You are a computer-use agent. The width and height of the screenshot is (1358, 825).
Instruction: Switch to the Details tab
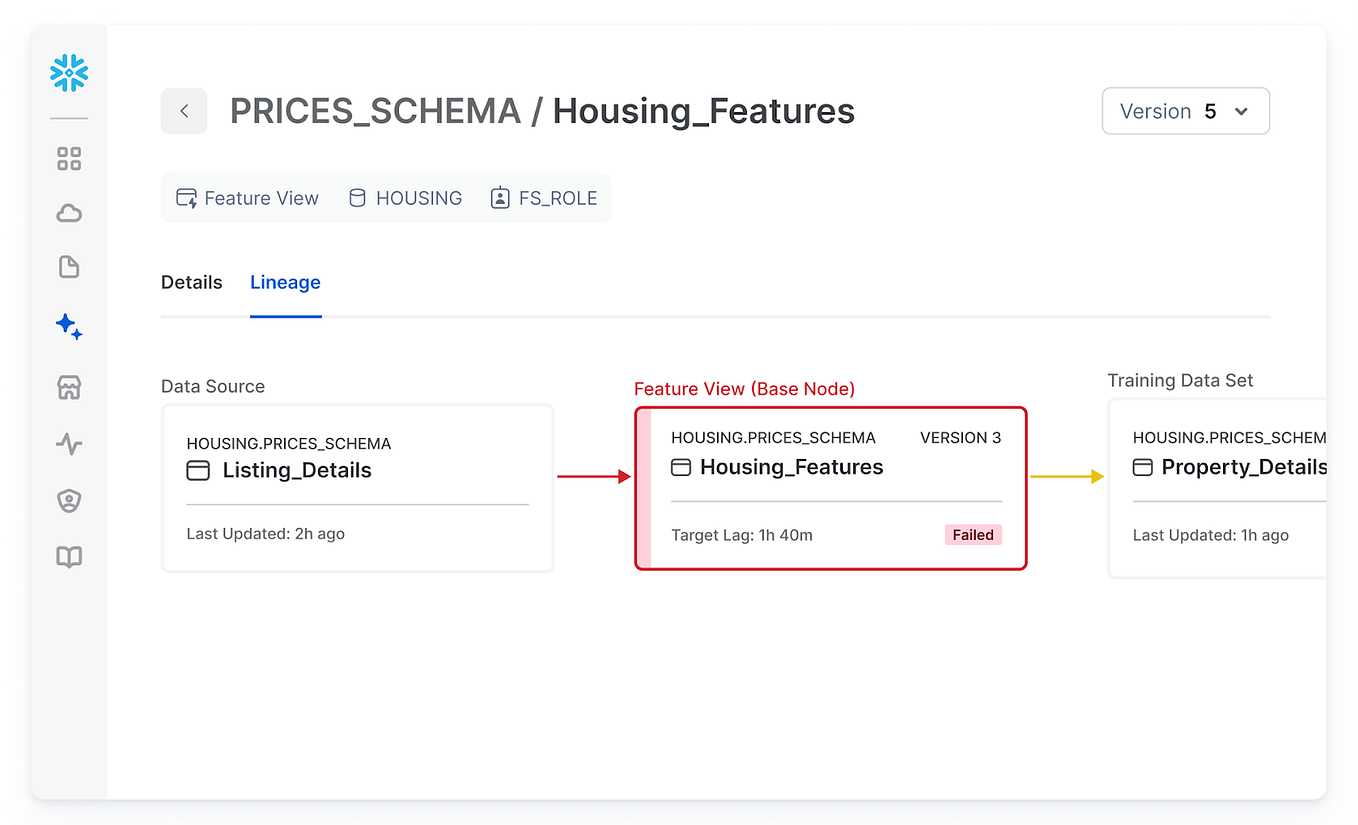click(191, 283)
